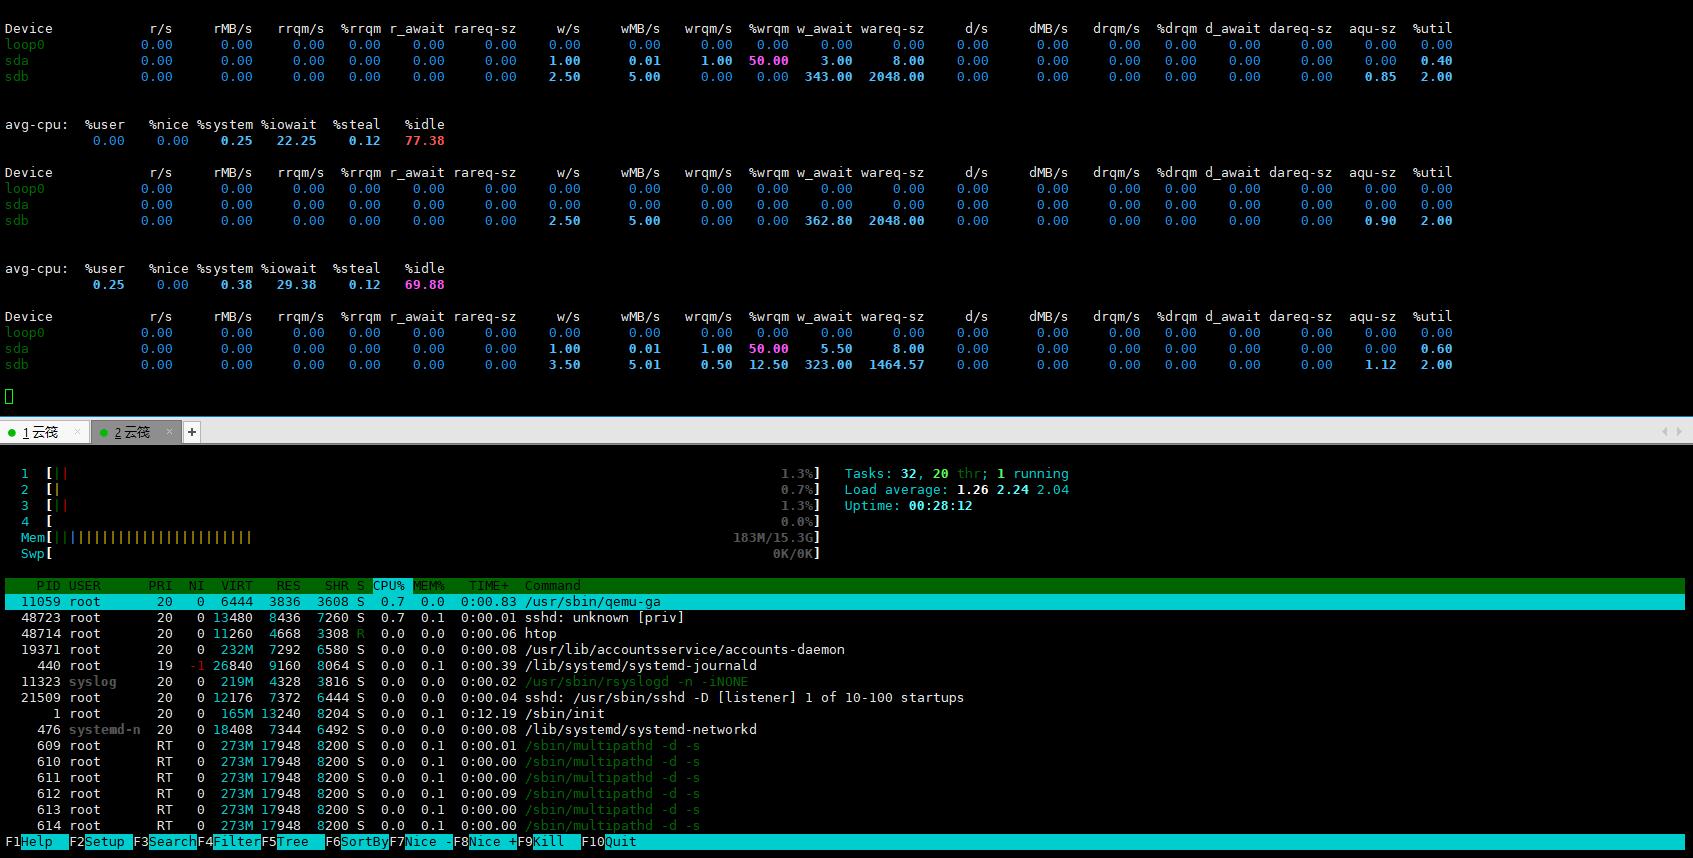Click the tab bar left-arrow scroller

(x=1664, y=431)
